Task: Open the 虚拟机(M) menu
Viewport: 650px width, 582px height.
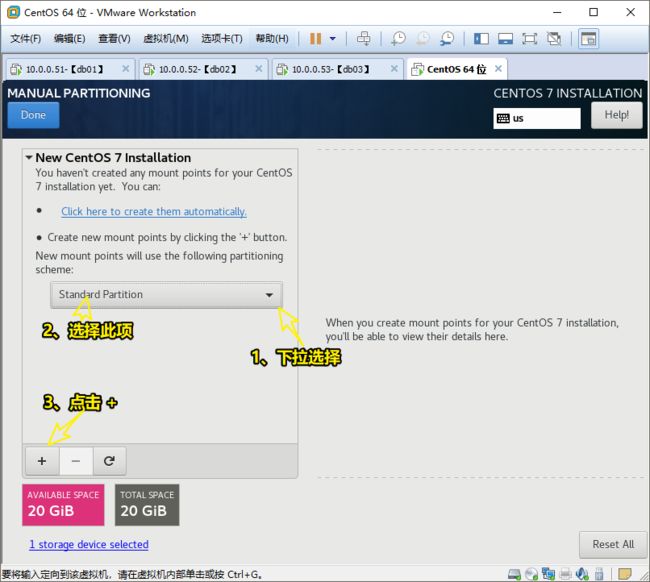Action: 165,39
